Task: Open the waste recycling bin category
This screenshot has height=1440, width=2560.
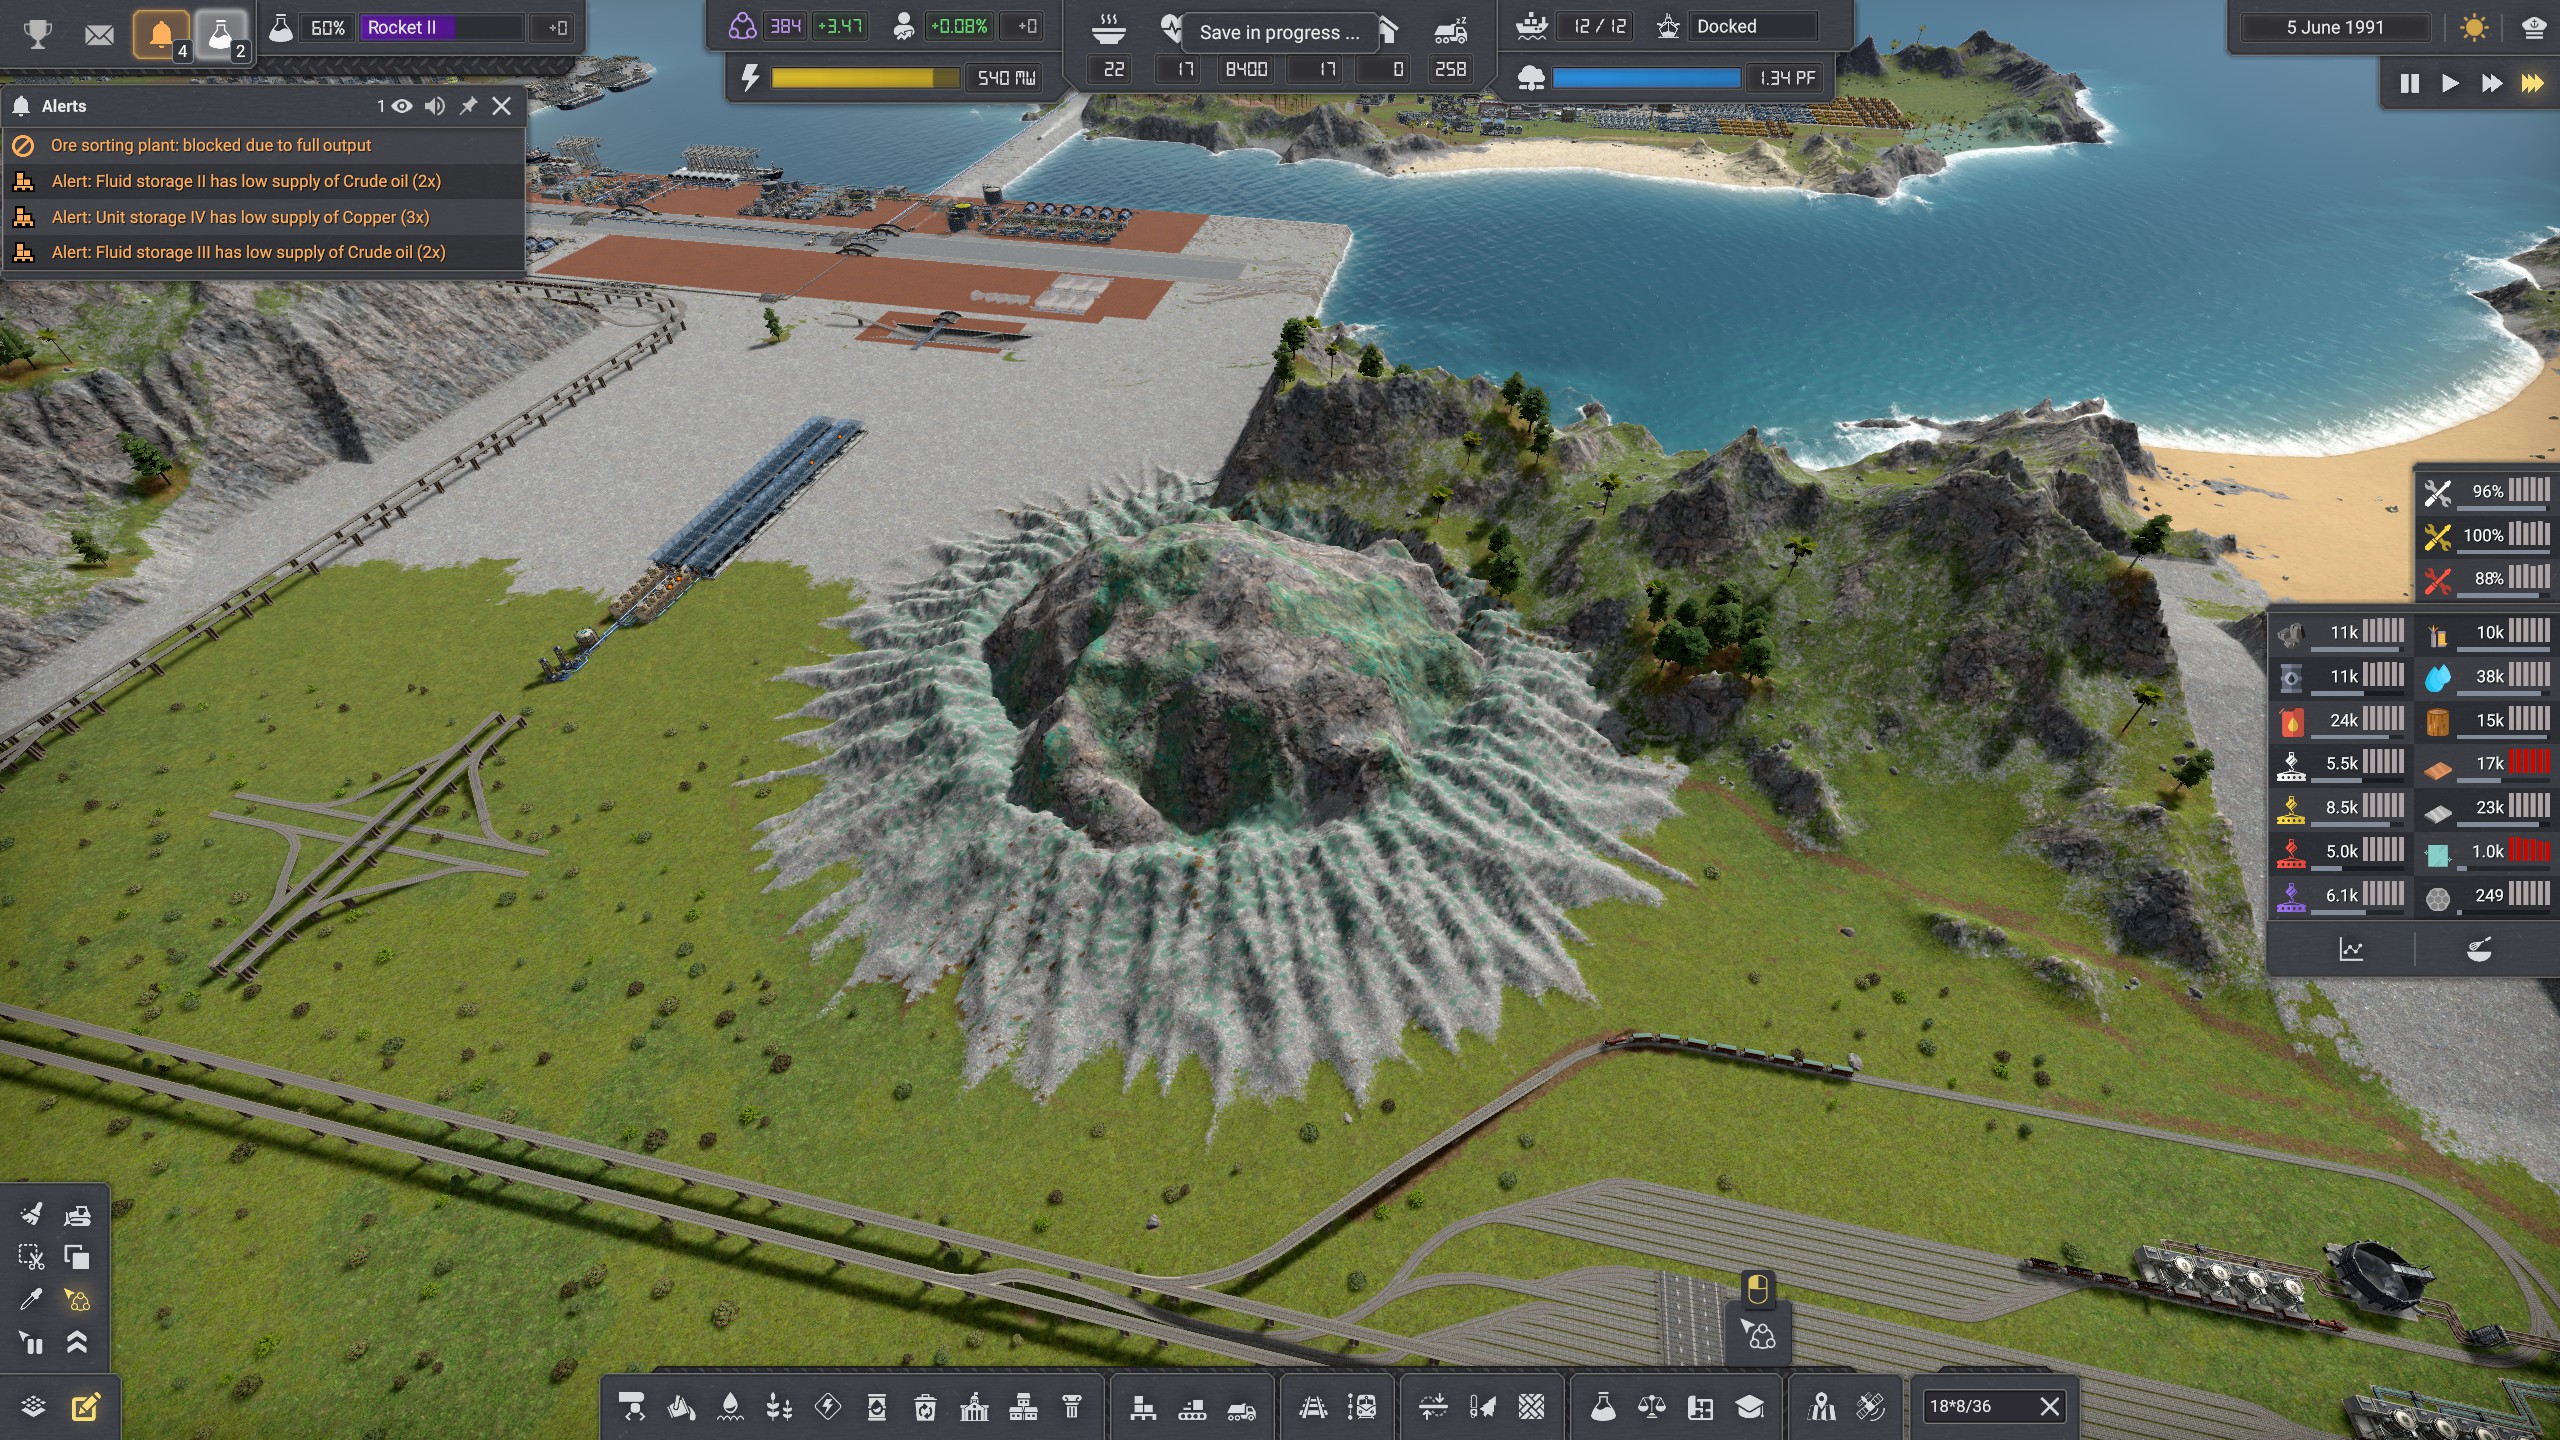Action: tap(925, 1408)
